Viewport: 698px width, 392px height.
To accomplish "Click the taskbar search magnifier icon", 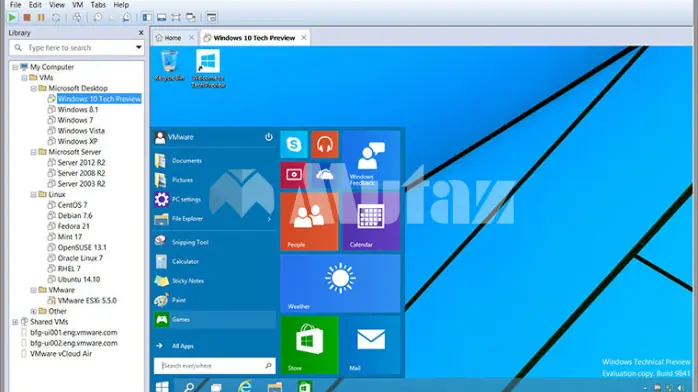I will pyautogui.click(x=189, y=387).
